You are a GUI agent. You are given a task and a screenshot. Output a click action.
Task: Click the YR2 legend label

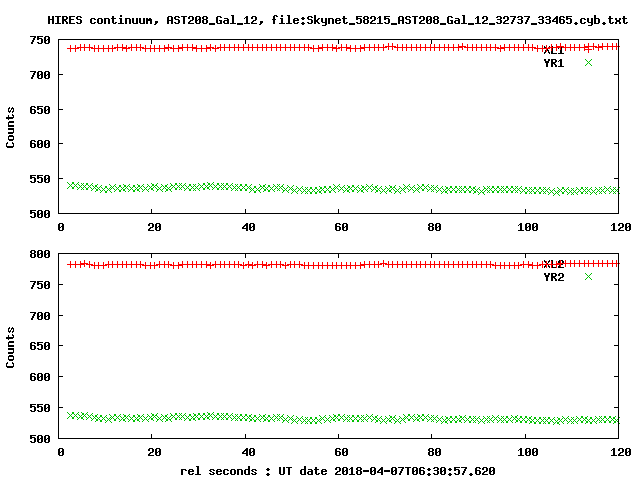click(x=553, y=278)
